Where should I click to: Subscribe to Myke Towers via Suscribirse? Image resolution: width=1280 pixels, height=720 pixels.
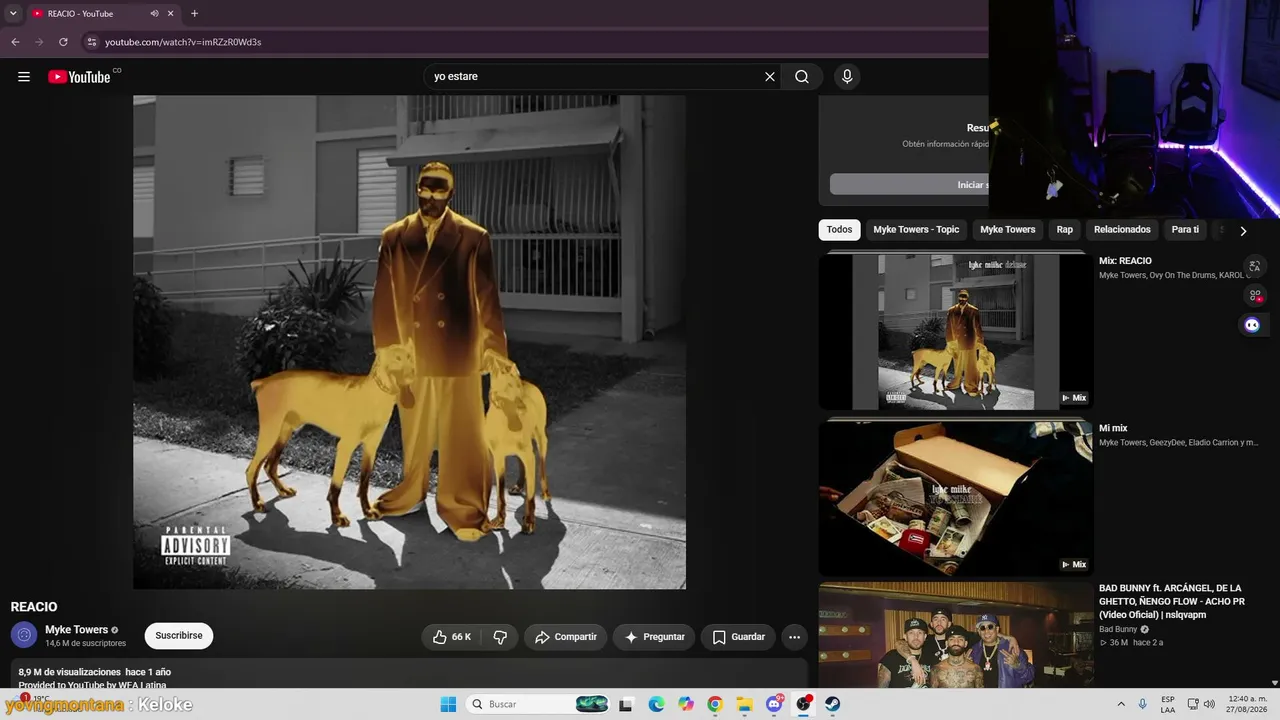pyautogui.click(x=179, y=636)
